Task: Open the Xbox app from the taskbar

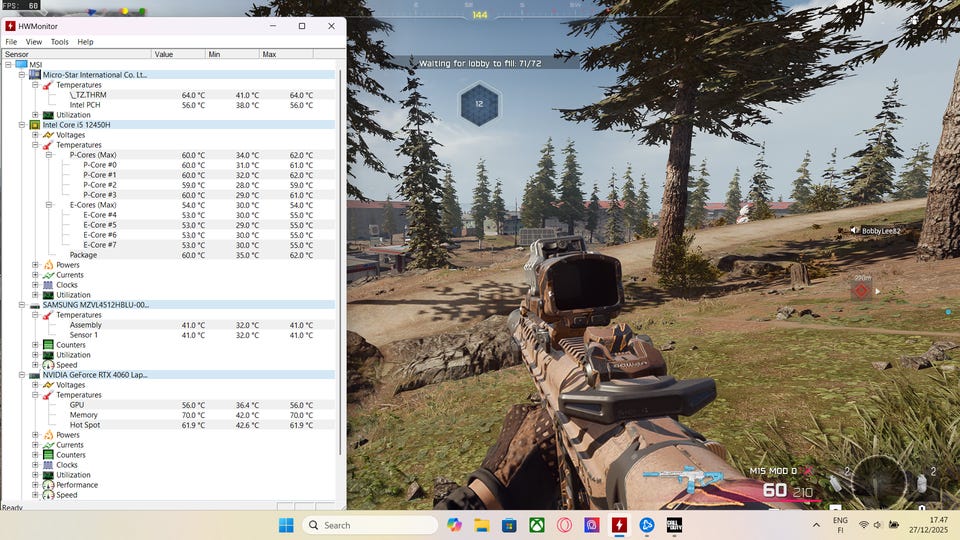Action: click(537, 525)
